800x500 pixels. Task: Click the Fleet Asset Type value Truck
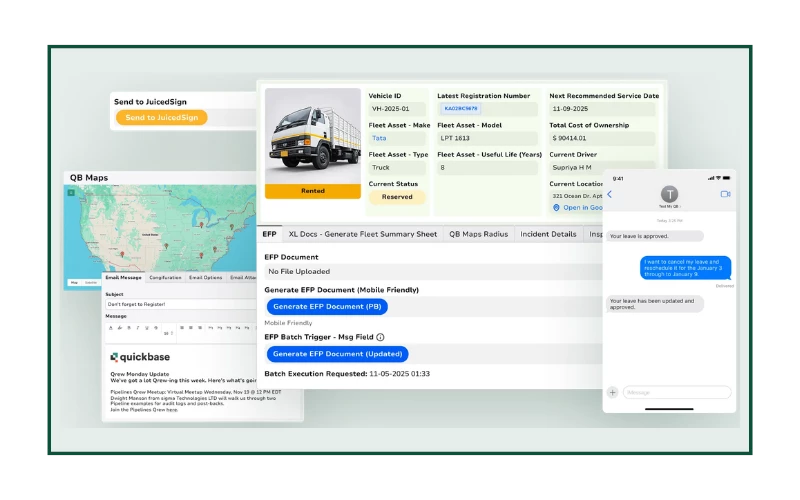[x=397, y=167]
